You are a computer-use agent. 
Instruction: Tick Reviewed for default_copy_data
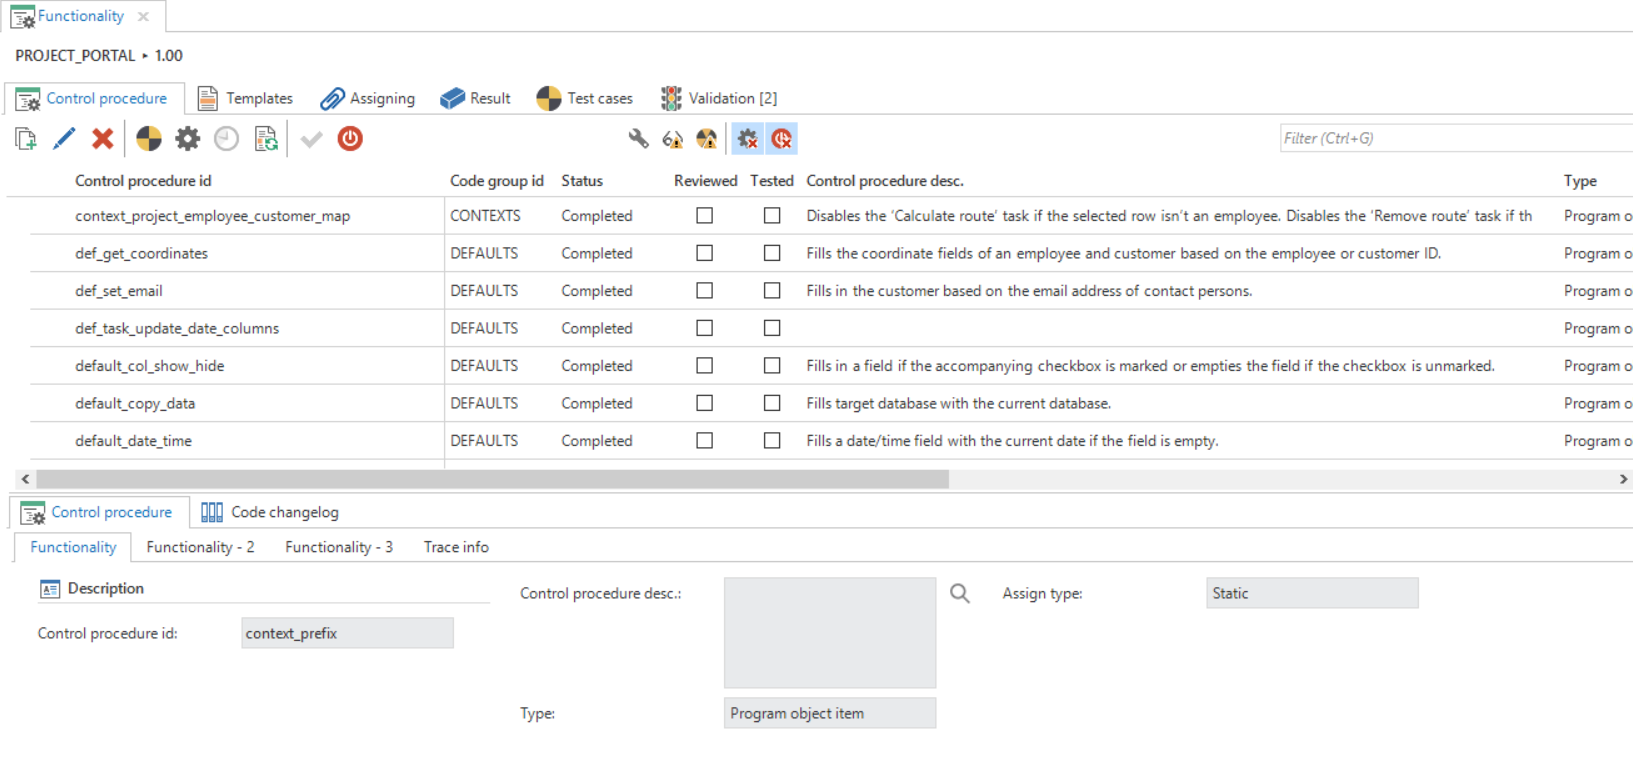tap(705, 403)
